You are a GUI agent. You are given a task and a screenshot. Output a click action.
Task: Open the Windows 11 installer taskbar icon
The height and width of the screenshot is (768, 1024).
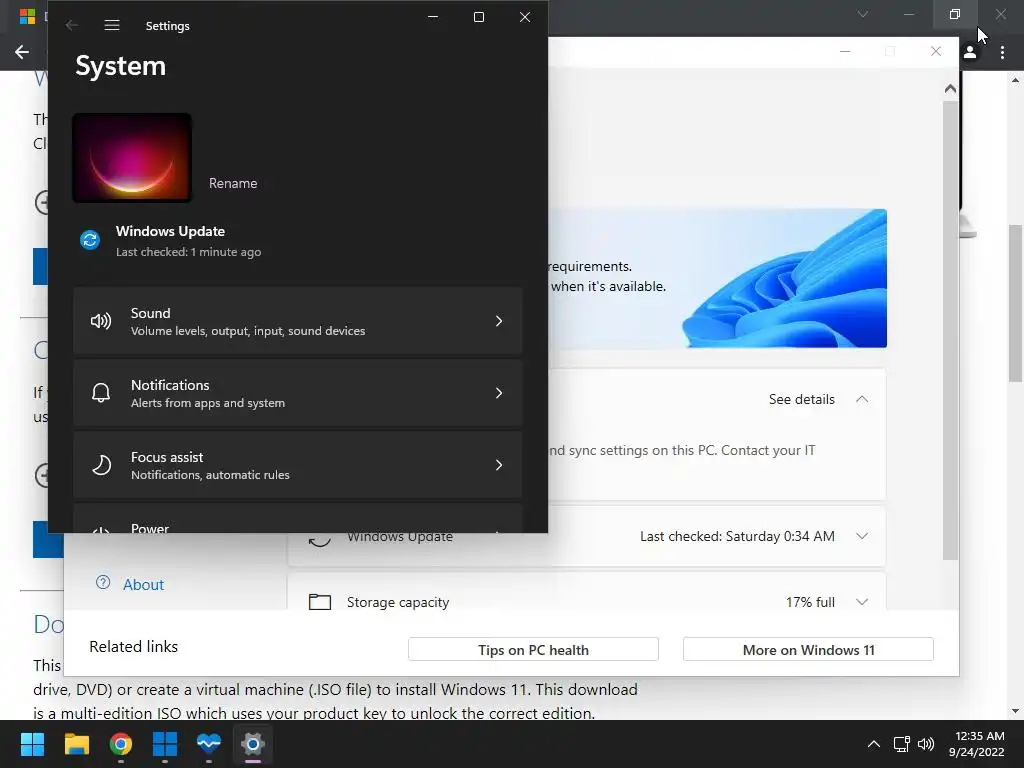click(x=165, y=744)
